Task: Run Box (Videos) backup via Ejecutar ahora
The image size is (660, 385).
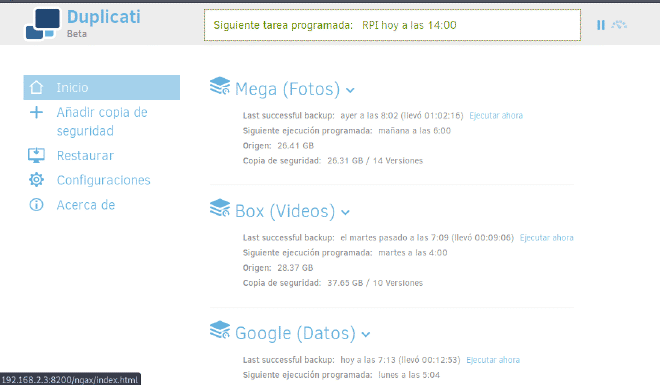Action: tap(546, 238)
